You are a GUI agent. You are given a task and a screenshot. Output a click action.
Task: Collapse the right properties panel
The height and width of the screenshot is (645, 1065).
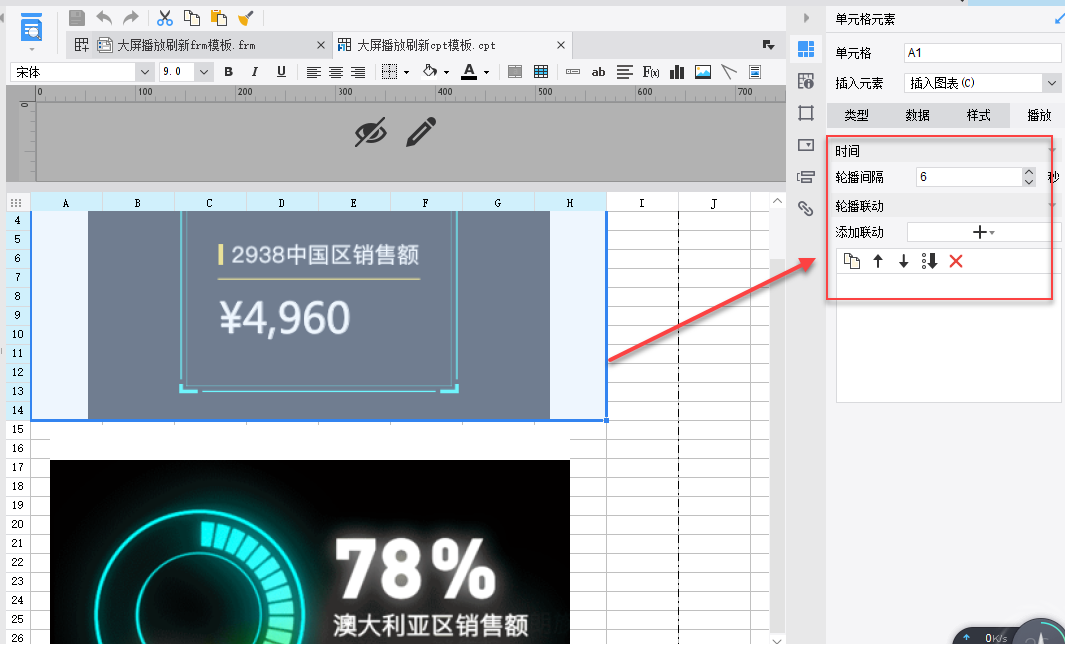[x=806, y=18]
